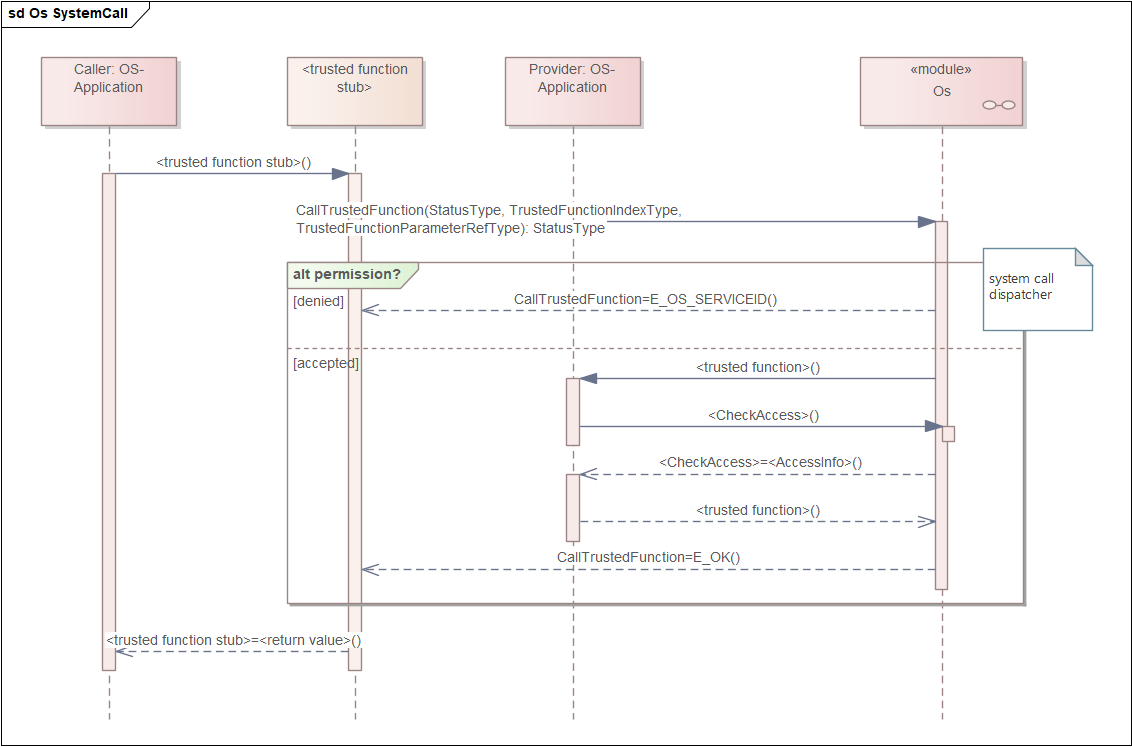The image size is (1132, 747).
Task: Select the folded corner of the note
Action: coord(1084,257)
